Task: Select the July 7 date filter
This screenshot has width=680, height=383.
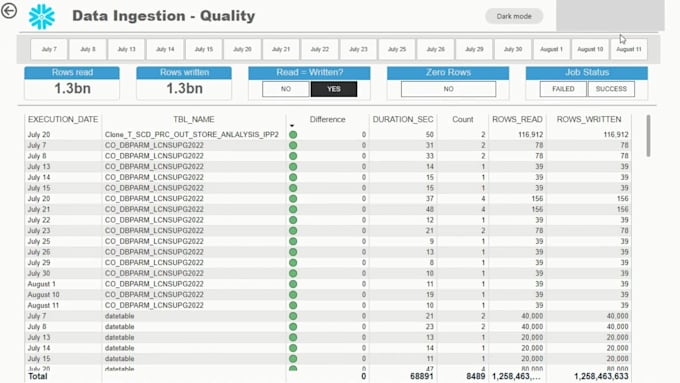Action: click(49, 49)
